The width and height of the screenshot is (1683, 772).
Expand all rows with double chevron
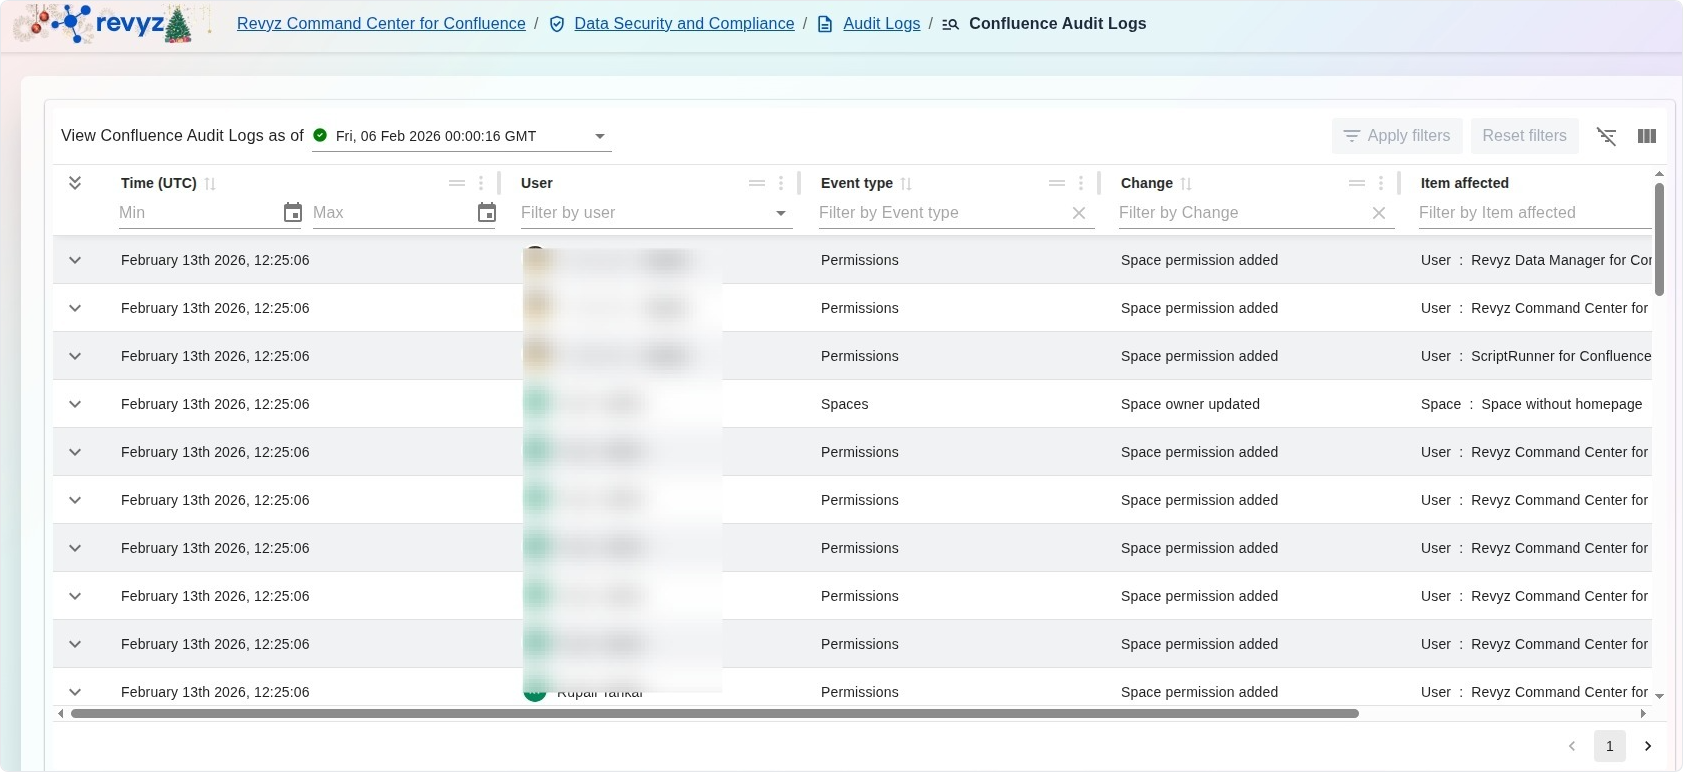(x=75, y=183)
